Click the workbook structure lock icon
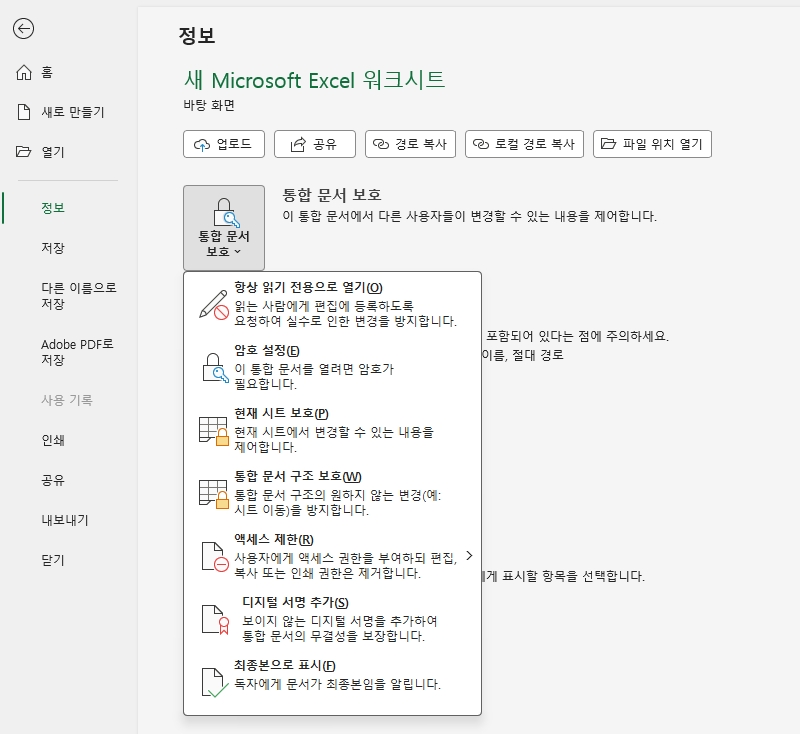800x734 pixels. pos(214,494)
